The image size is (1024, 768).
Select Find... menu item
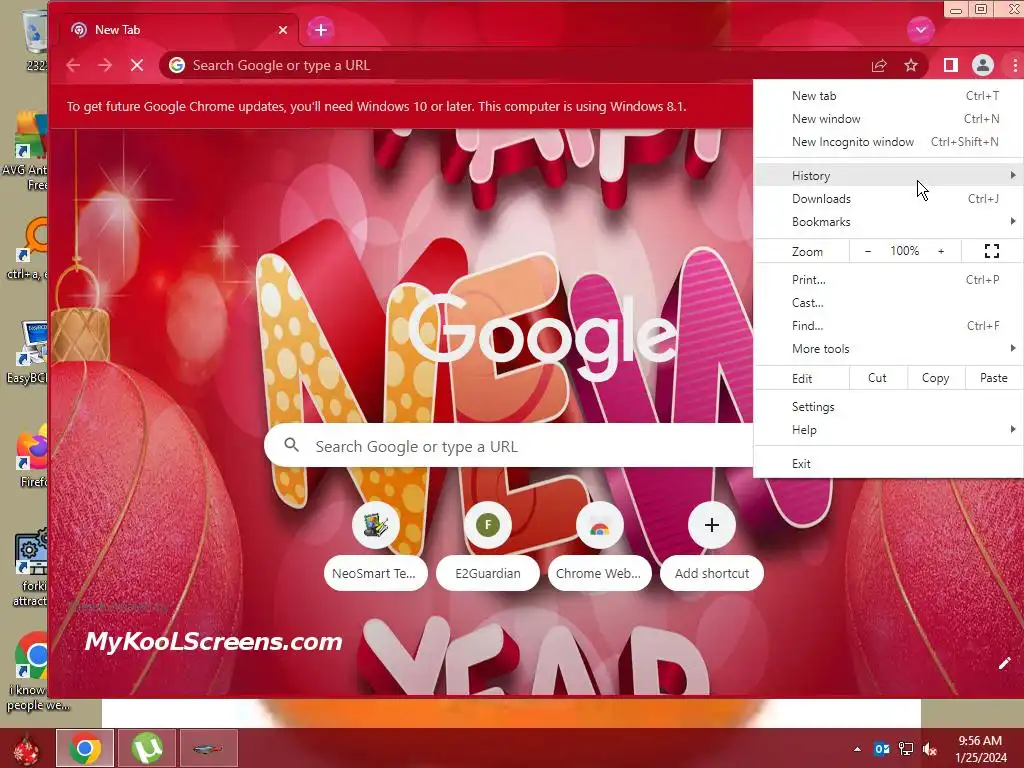click(889, 326)
